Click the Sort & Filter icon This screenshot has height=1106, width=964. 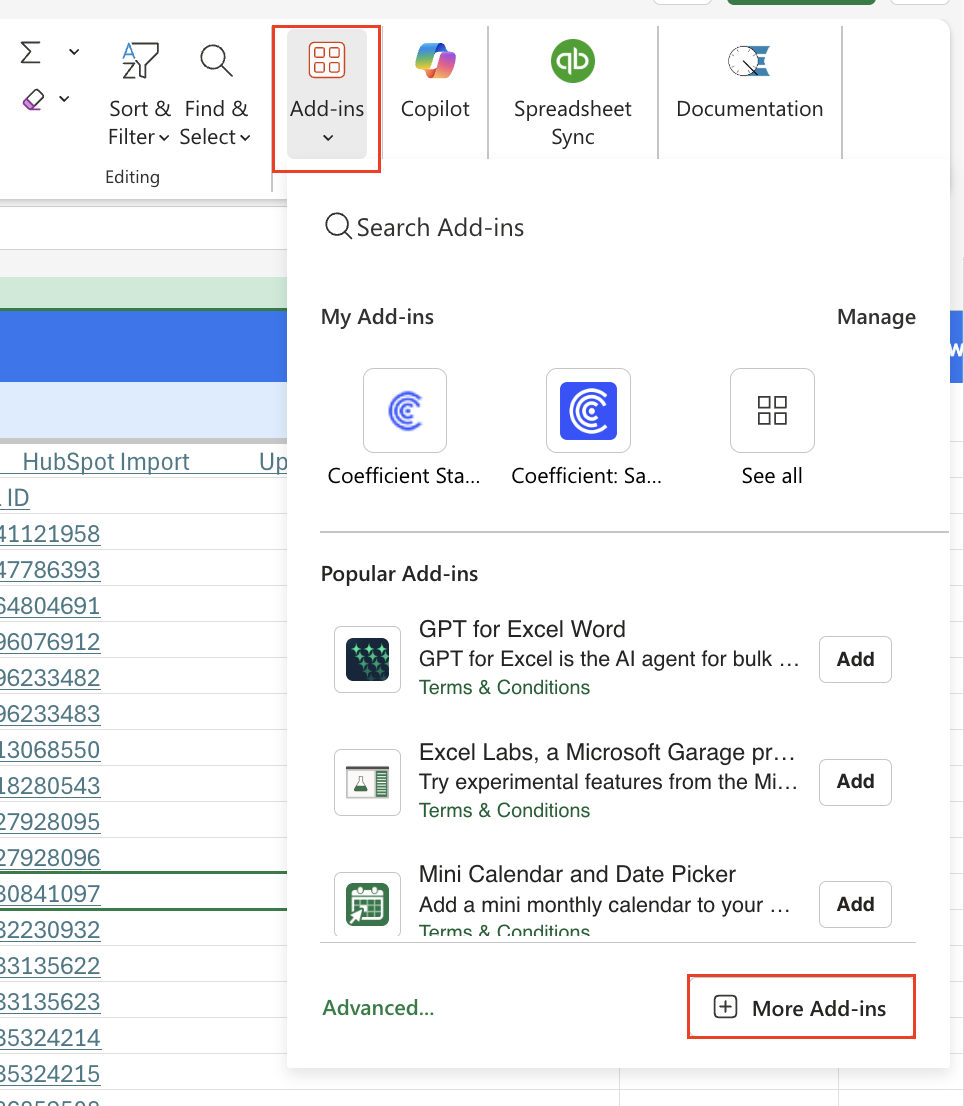pyautogui.click(x=139, y=62)
